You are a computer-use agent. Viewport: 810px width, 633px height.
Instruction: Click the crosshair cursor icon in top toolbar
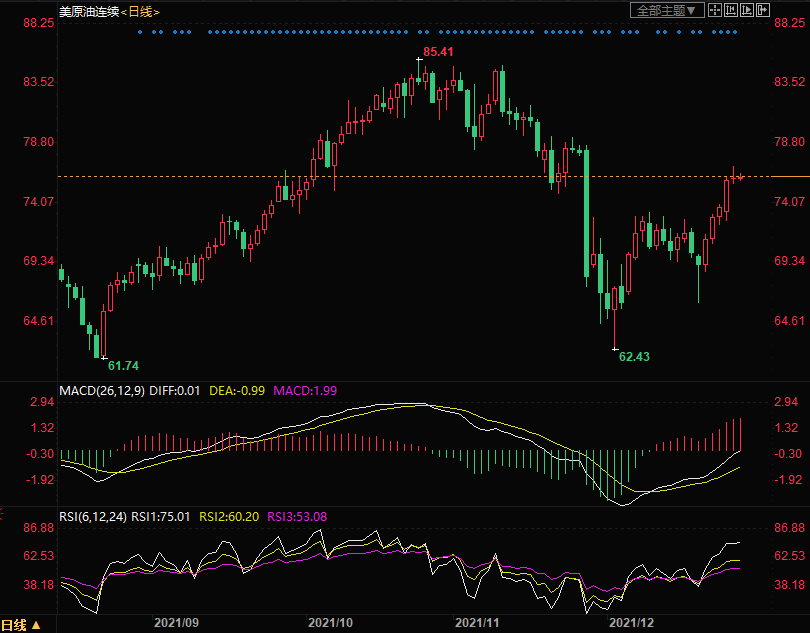click(x=717, y=10)
